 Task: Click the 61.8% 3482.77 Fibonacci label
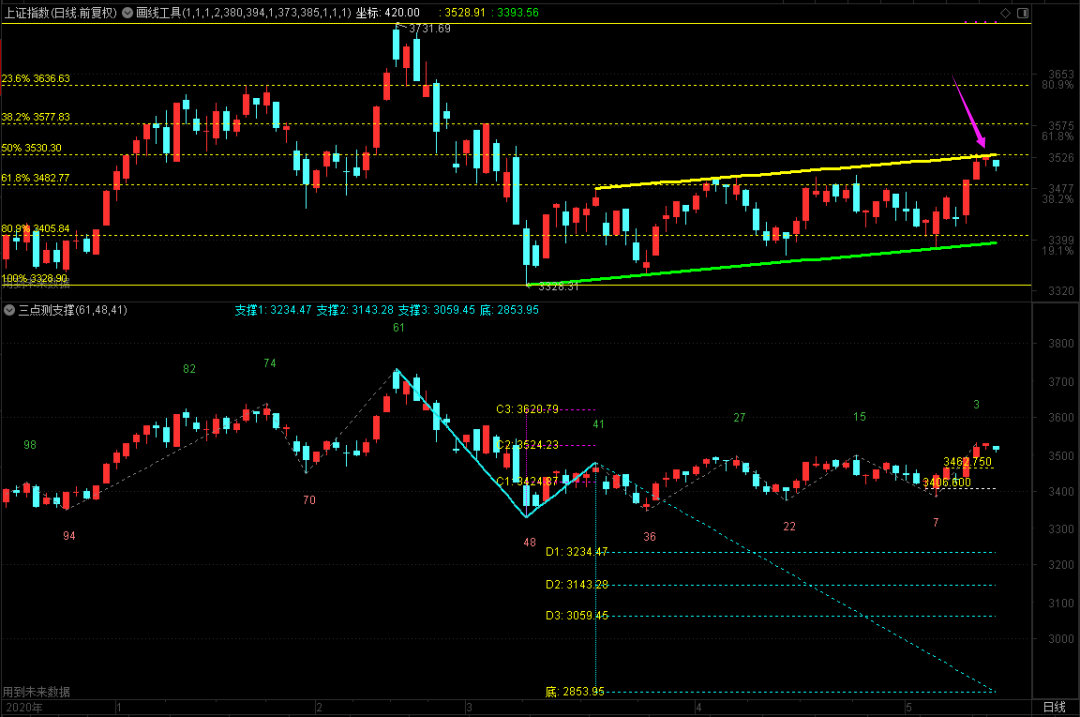36,178
